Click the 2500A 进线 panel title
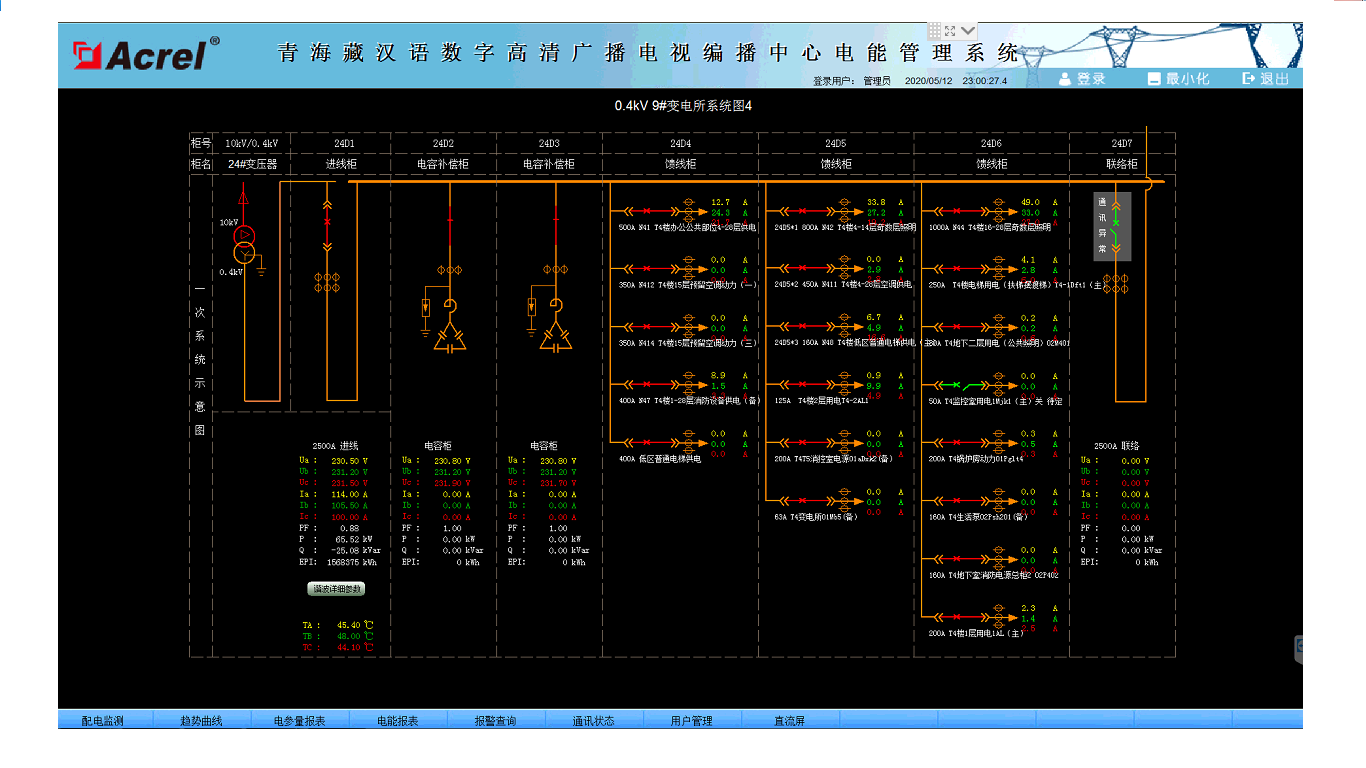1366x768 pixels. coord(335,446)
